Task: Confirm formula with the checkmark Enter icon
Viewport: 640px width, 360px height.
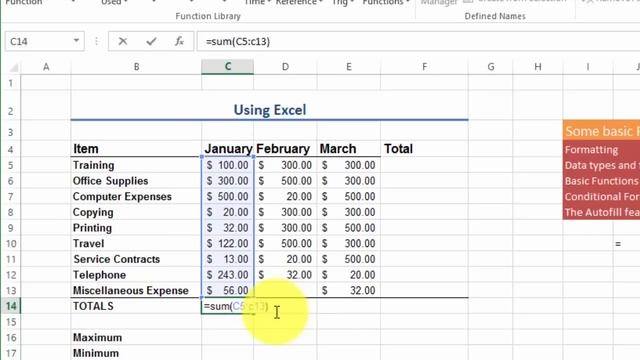Action: click(151, 41)
